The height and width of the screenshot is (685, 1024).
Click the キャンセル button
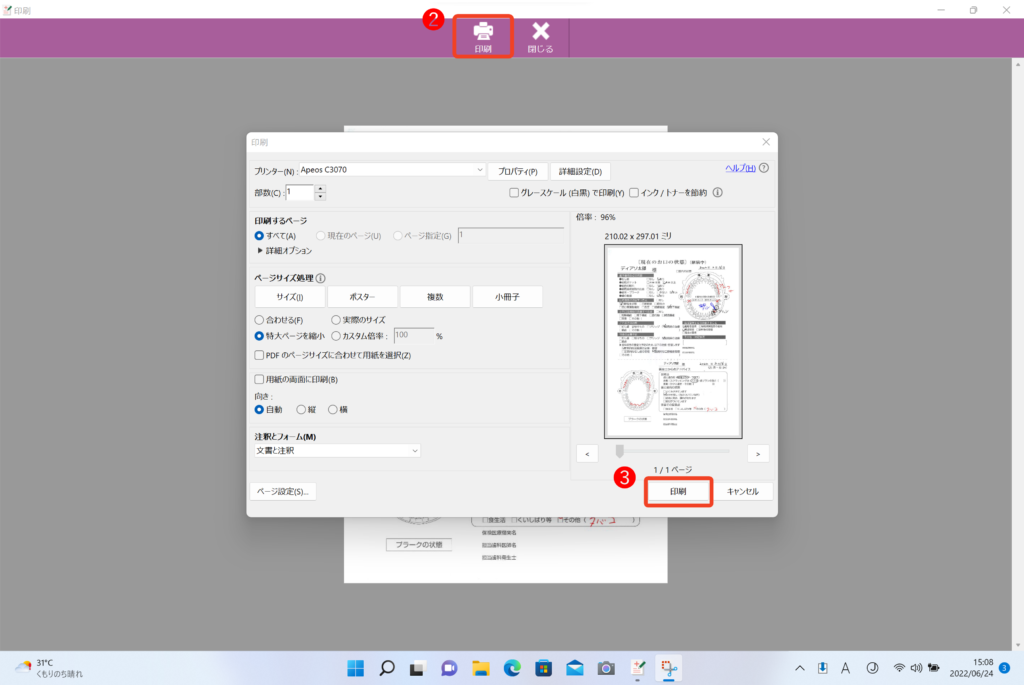coord(742,492)
